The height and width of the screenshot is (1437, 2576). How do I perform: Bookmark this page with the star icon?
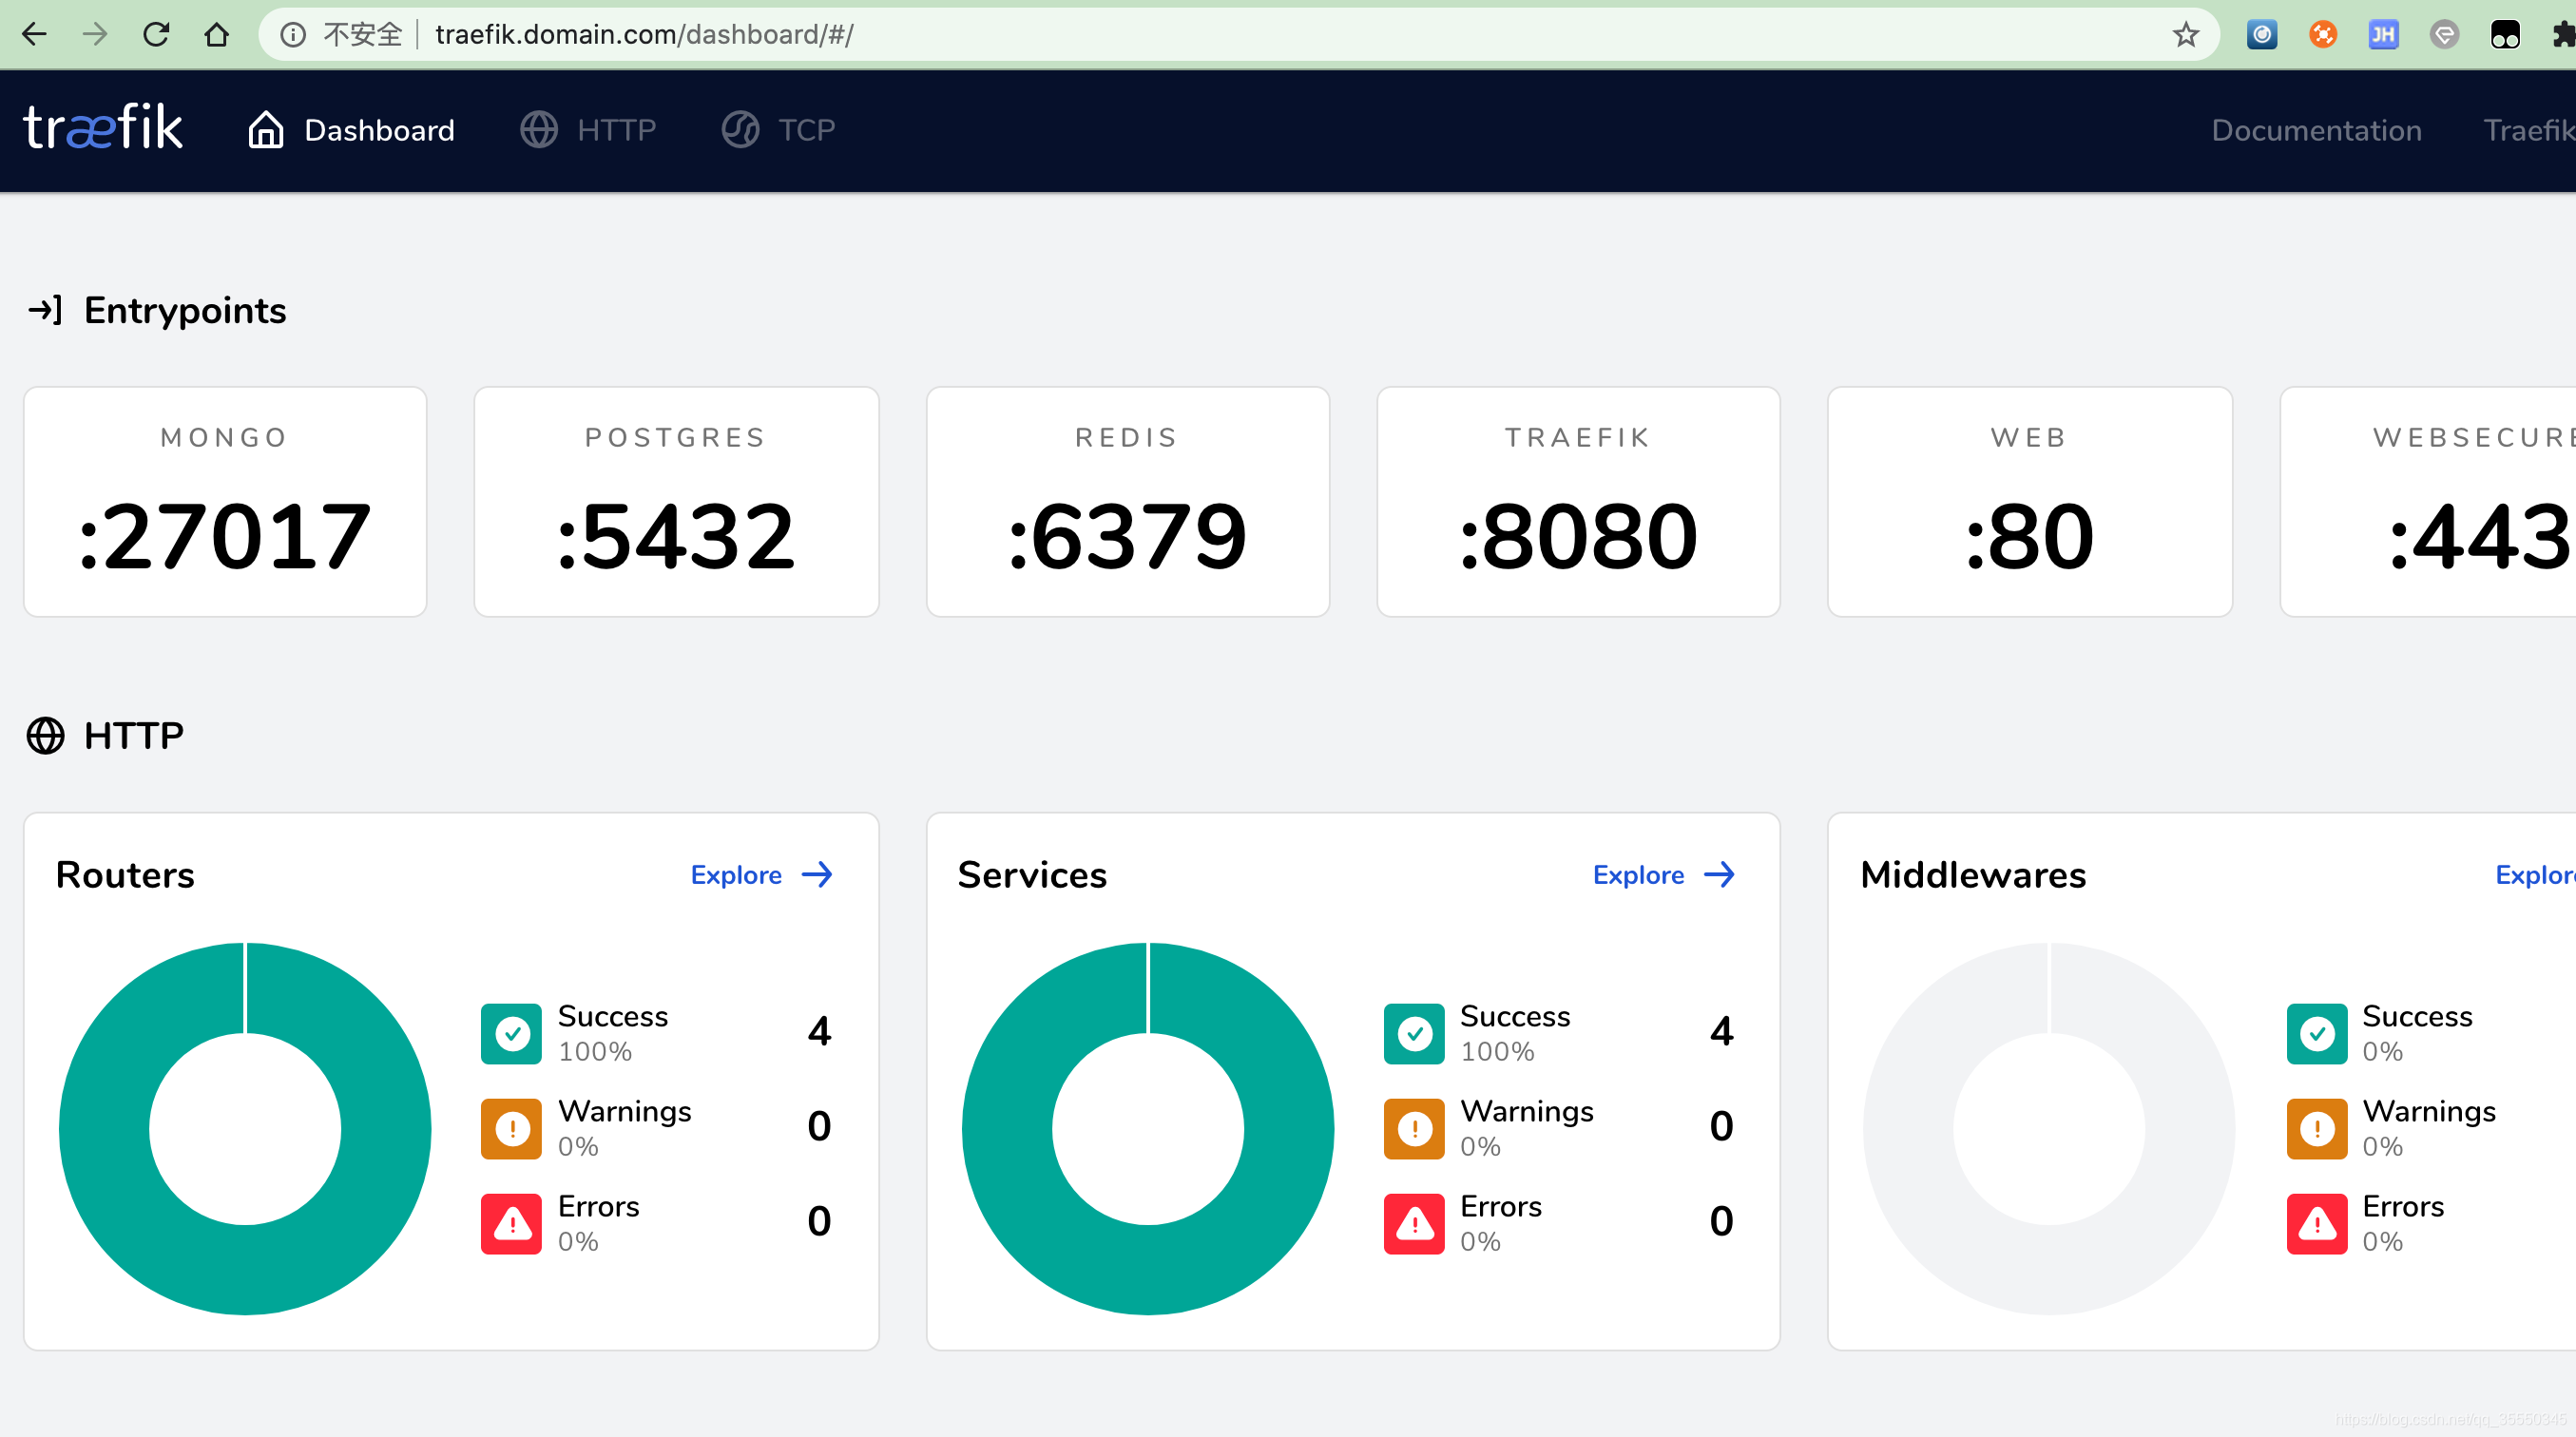tap(2185, 35)
